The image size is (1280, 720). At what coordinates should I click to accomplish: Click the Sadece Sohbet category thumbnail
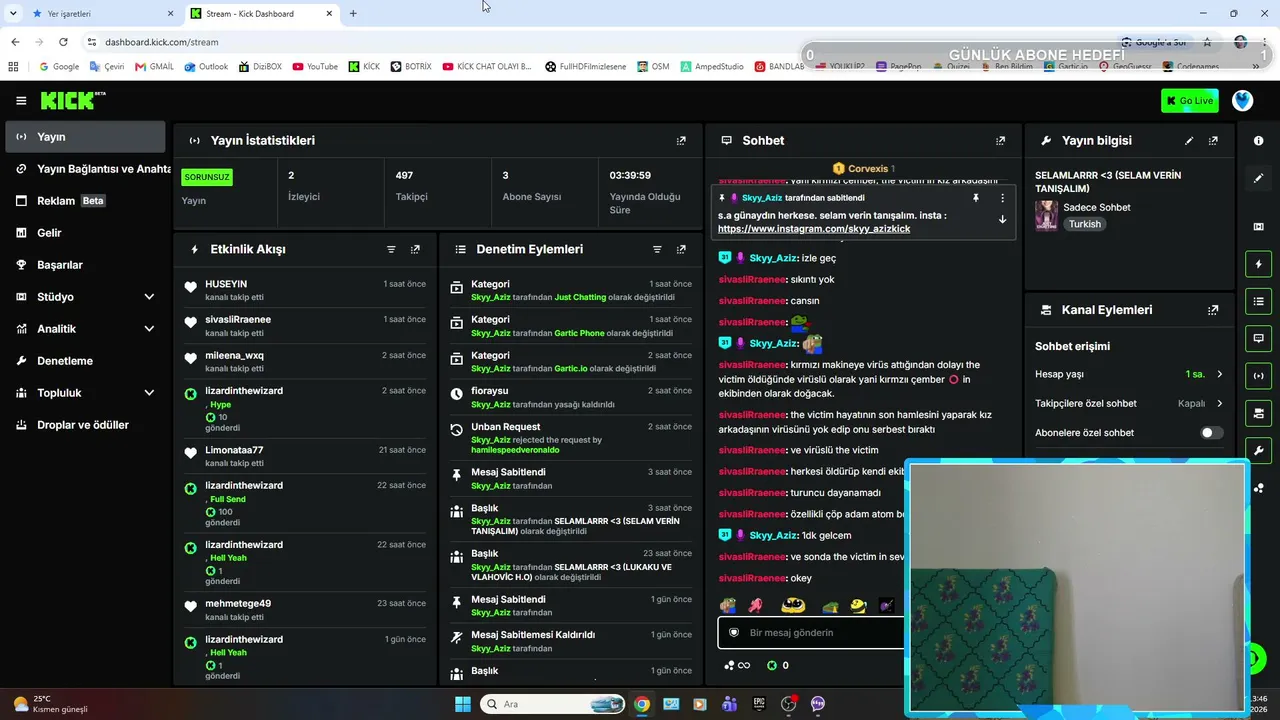pyautogui.click(x=1046, y=215)
